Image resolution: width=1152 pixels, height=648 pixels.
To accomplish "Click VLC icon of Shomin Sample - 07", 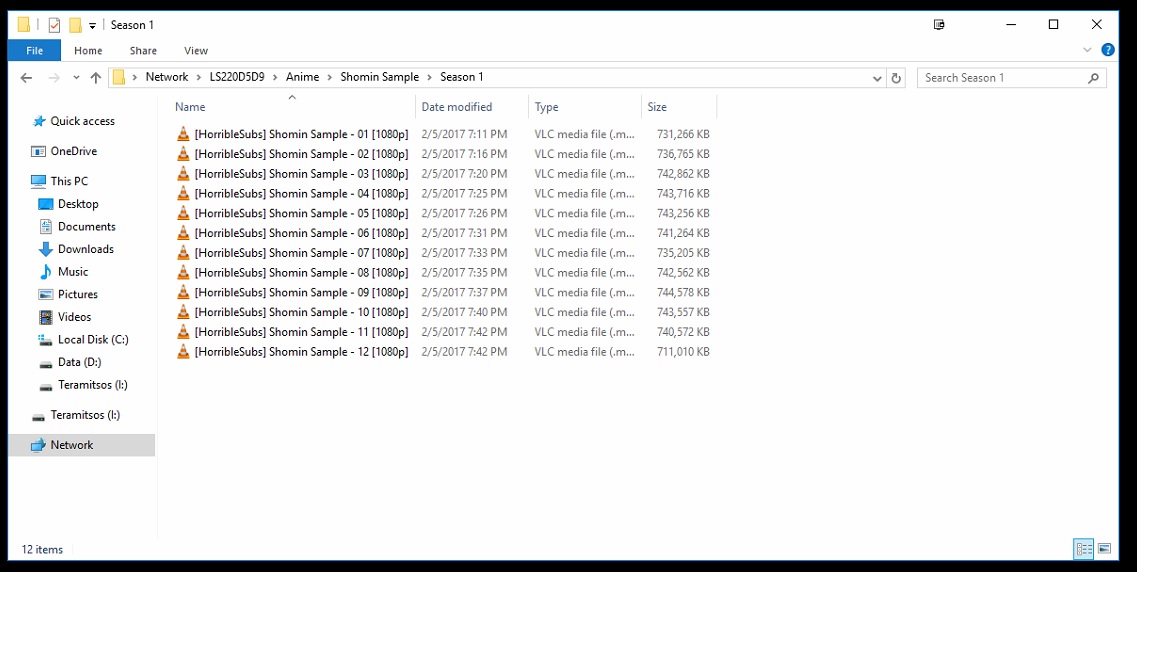I will [x=183, y=253].
